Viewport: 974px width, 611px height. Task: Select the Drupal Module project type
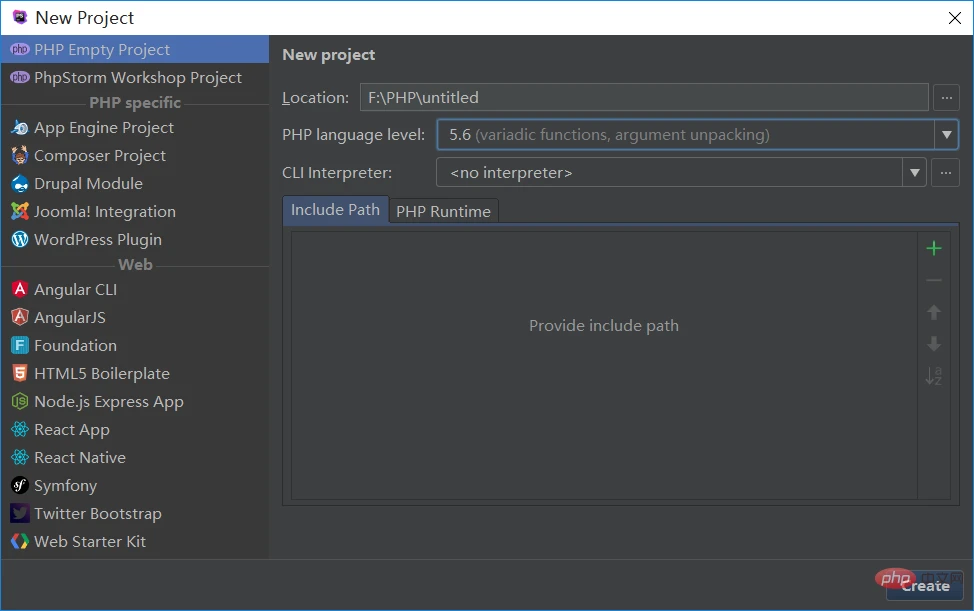[x=86, y=183]
